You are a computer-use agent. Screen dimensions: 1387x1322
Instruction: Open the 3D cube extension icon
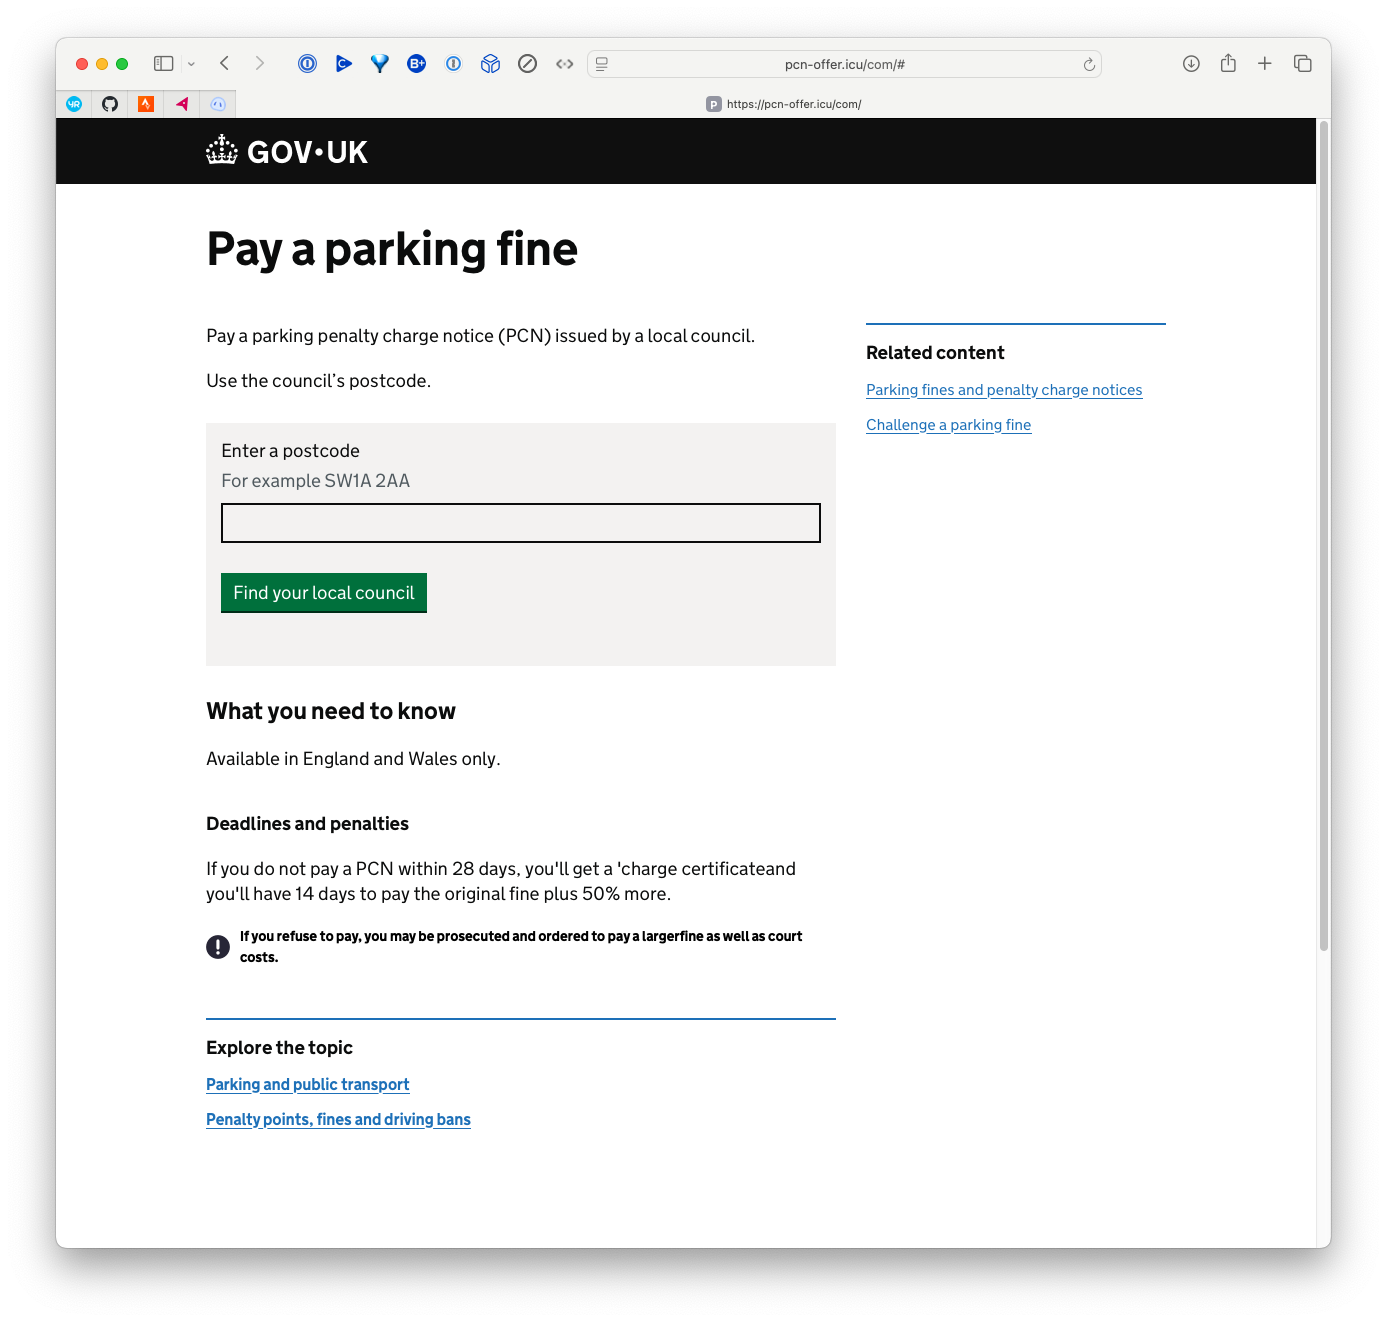[x=490, y=64]
